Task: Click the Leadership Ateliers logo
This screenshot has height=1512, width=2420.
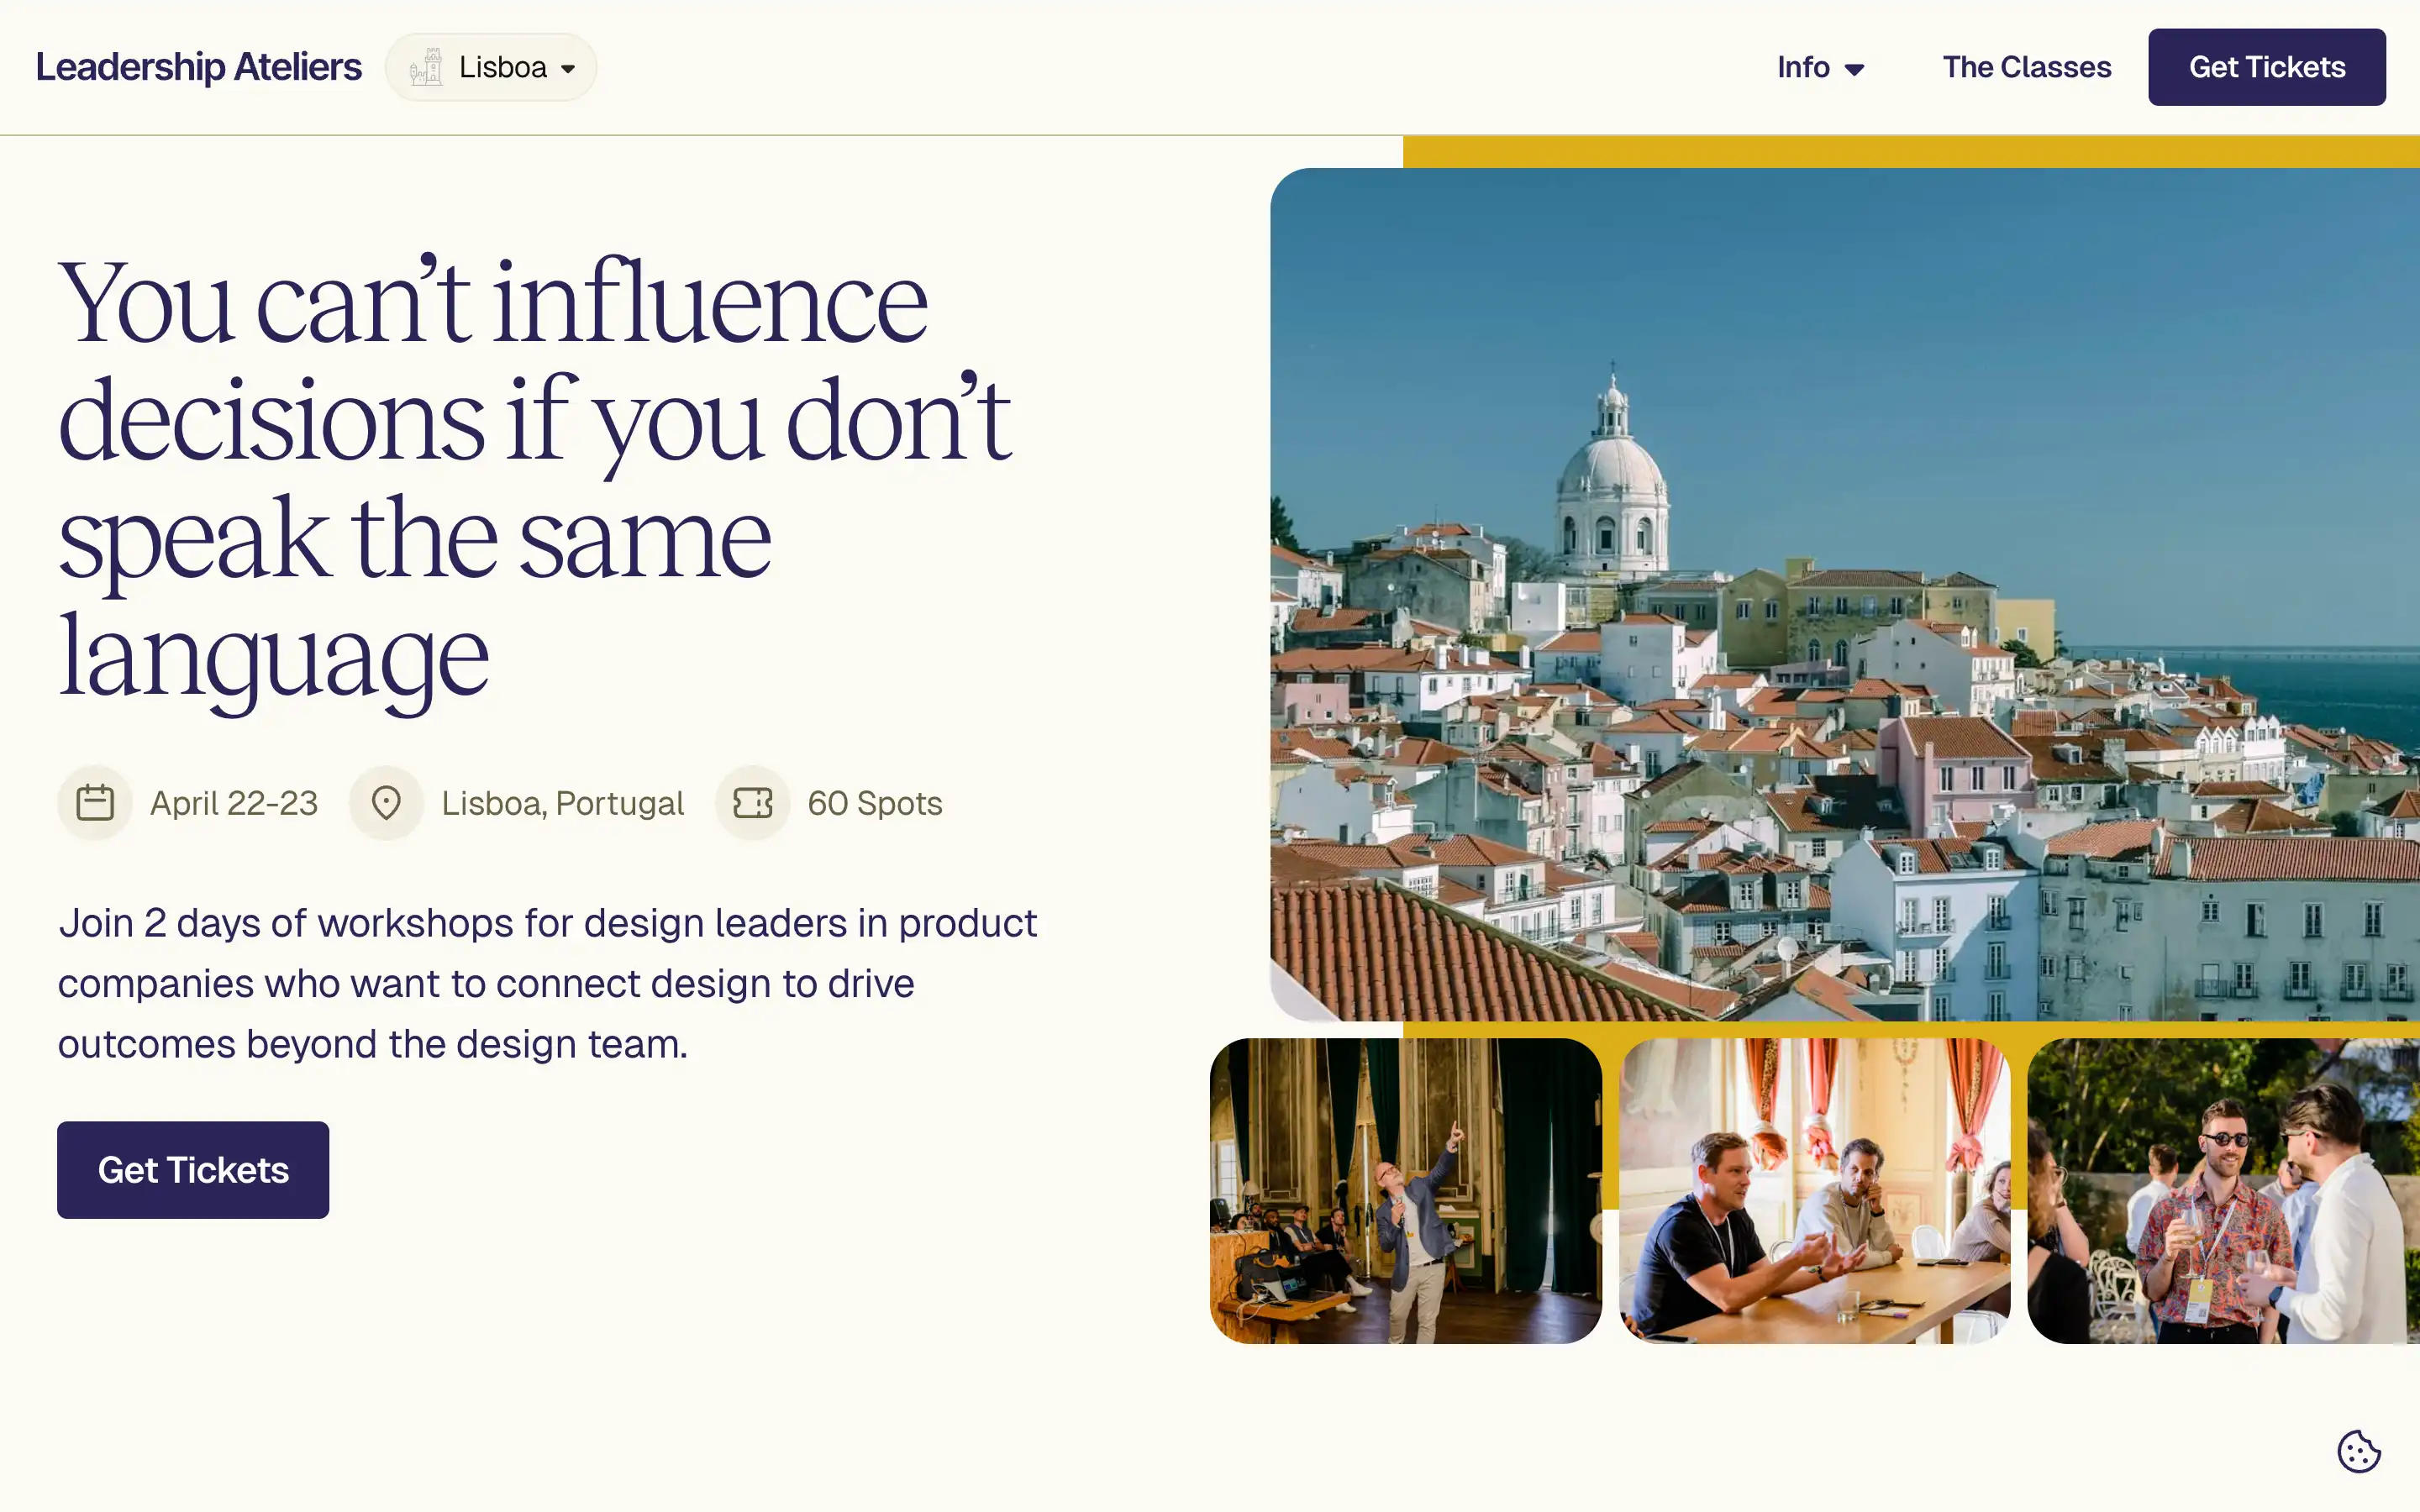Action: point(198,66)
